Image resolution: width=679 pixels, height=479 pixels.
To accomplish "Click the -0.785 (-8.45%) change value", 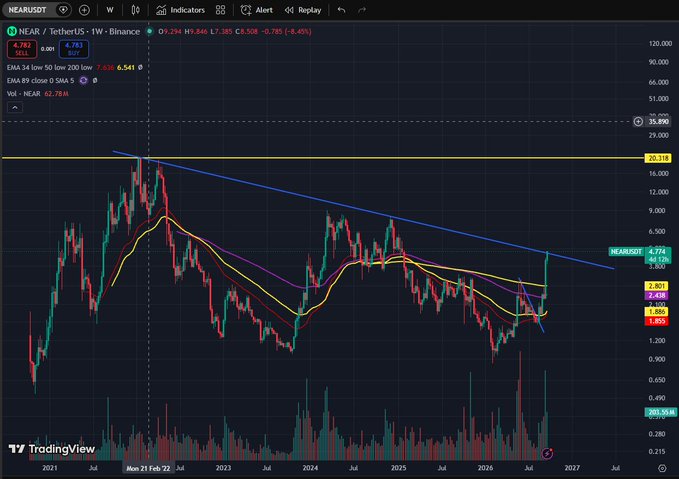I will pos(286,32).
